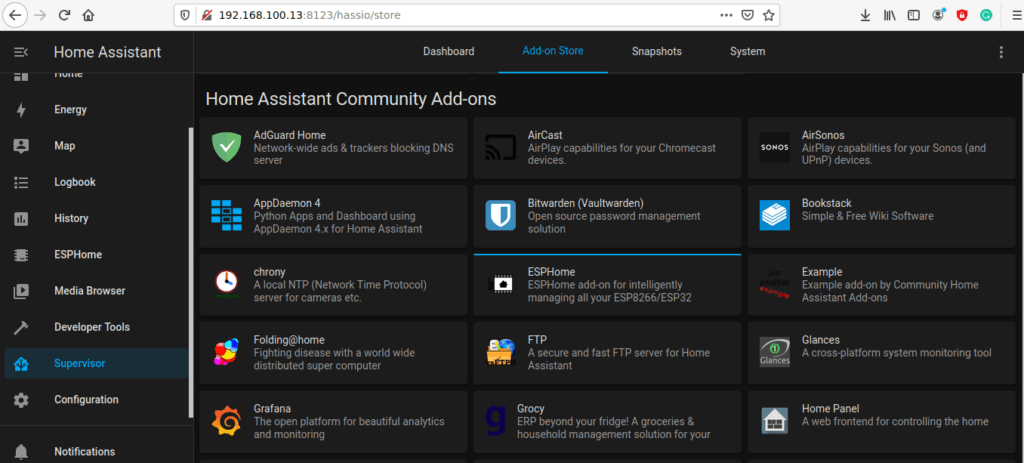Click the Logbook list icon

click(21, 182)
